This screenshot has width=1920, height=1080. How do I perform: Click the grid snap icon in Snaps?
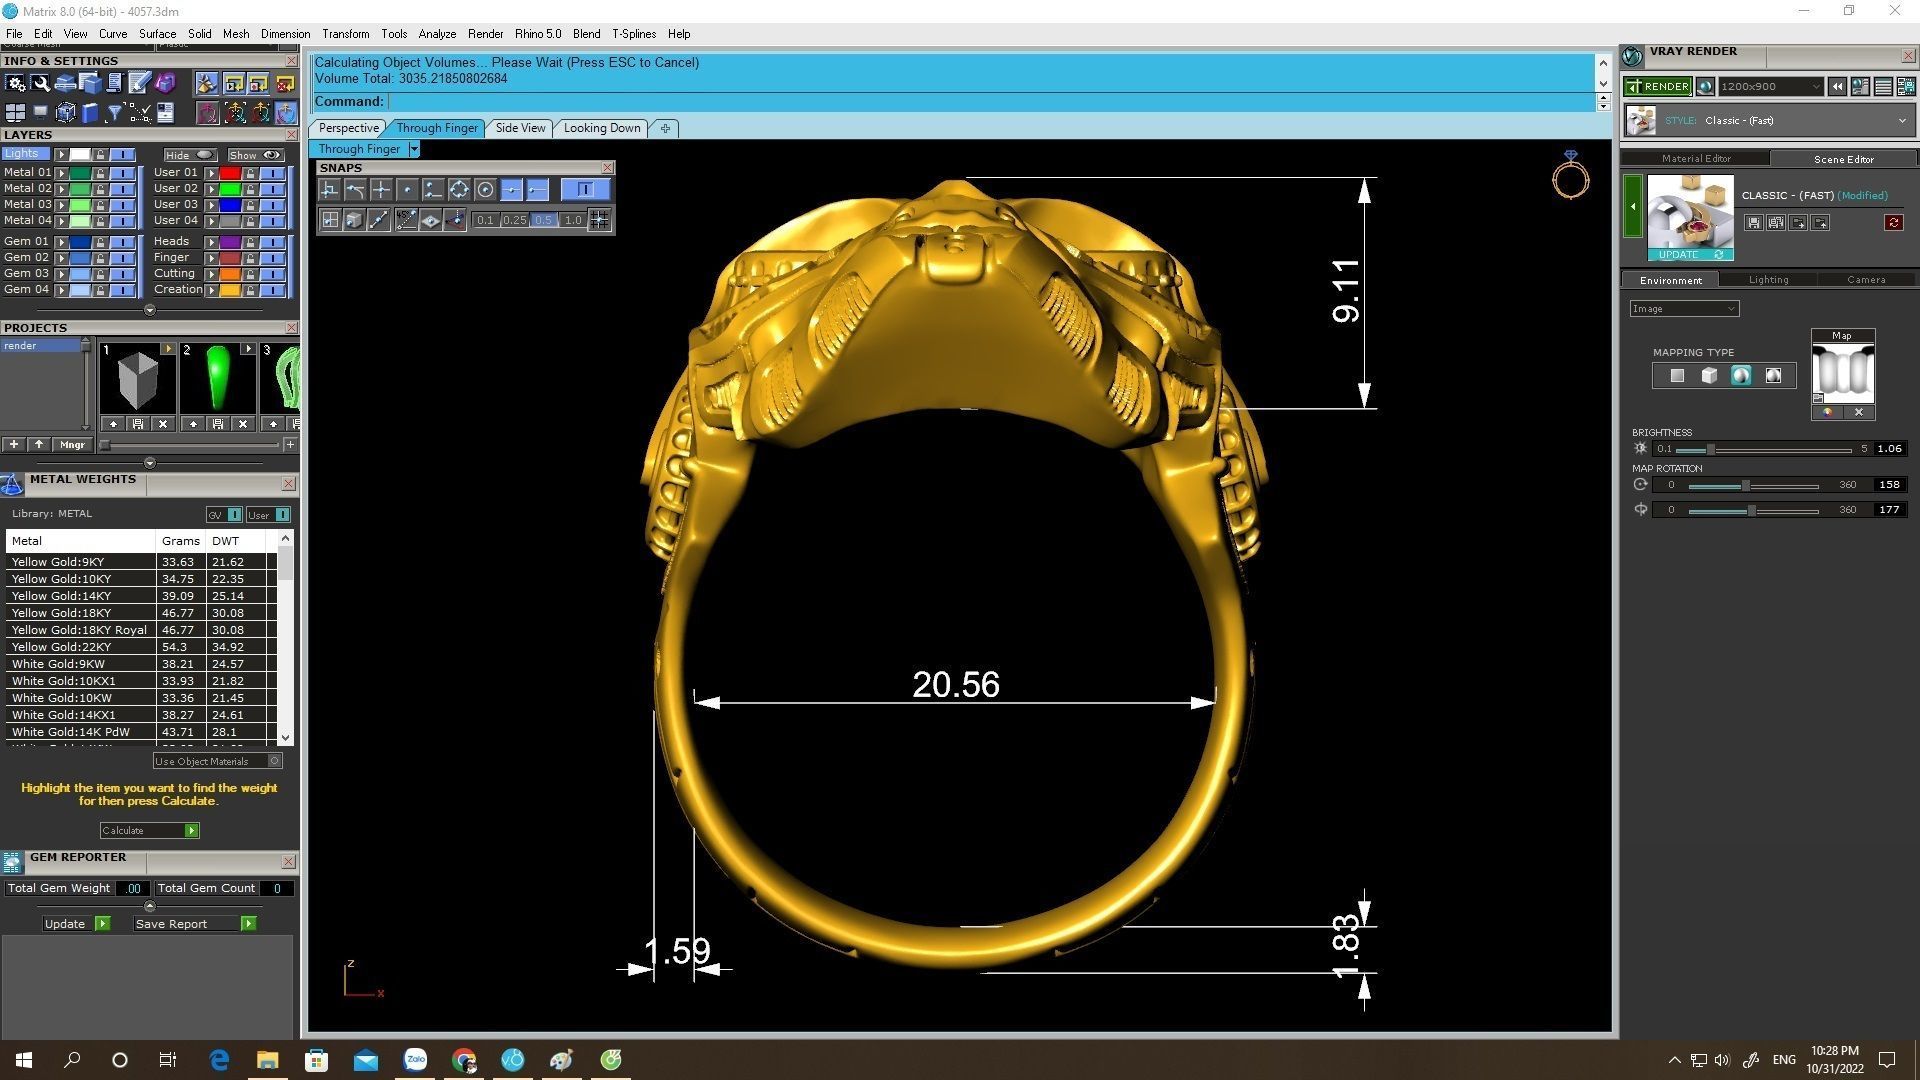tap(599, 220)
